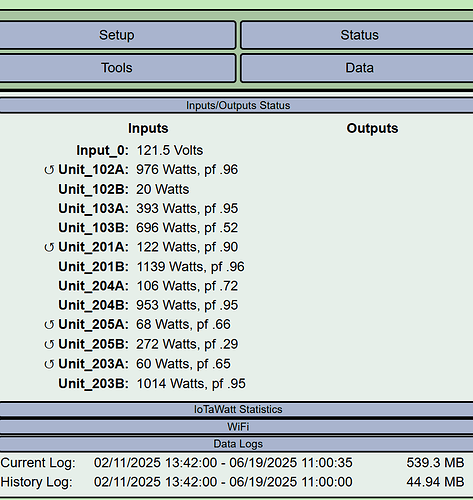
Task: Open the Setup menu
Action: tap(117, 35)
